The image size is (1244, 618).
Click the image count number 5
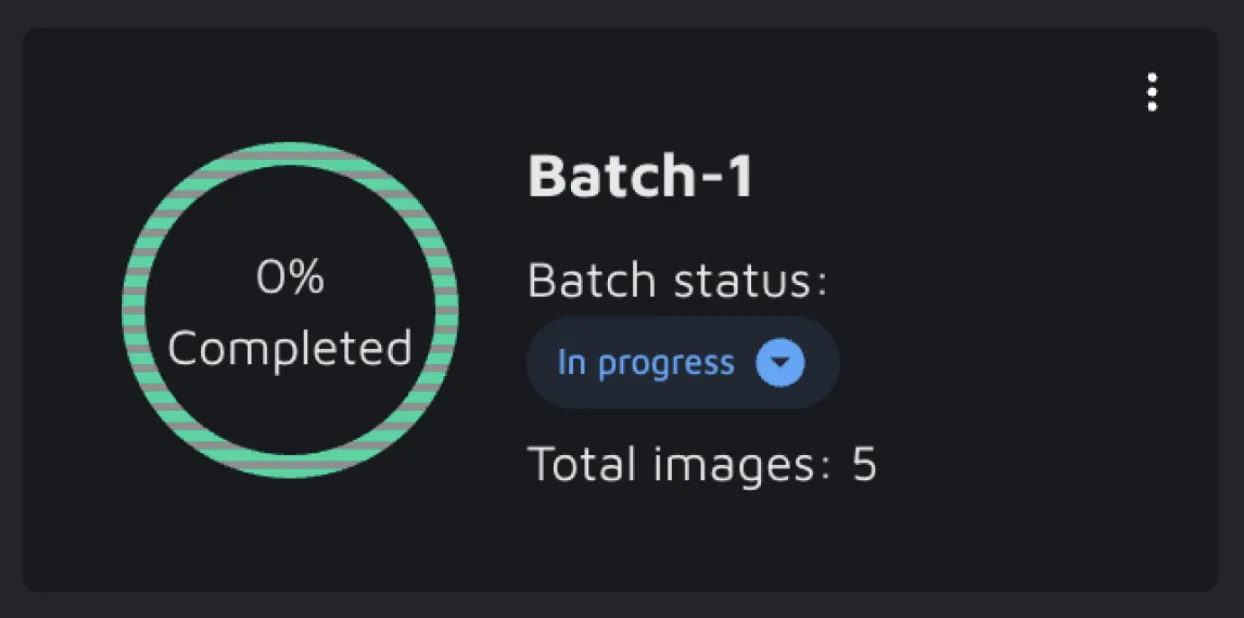[x=864, y=464]
